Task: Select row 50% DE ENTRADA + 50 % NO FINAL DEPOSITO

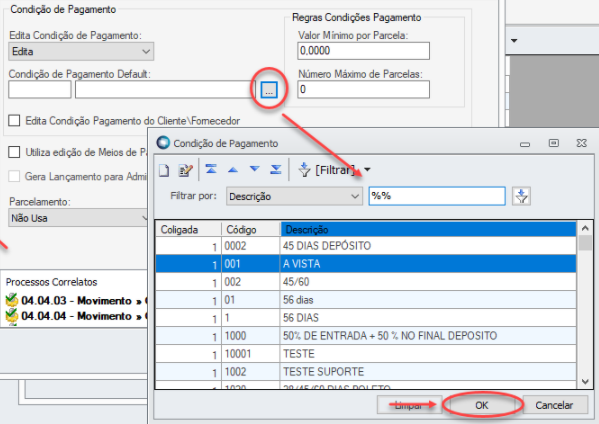Action: (366, 335)
